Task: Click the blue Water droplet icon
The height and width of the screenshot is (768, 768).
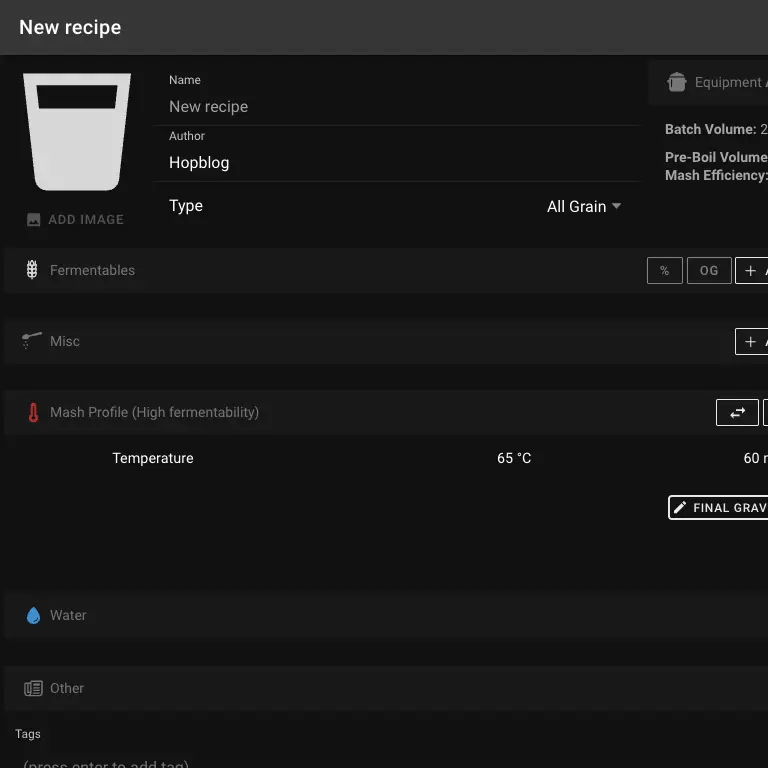Action: (x=33, y=615)
